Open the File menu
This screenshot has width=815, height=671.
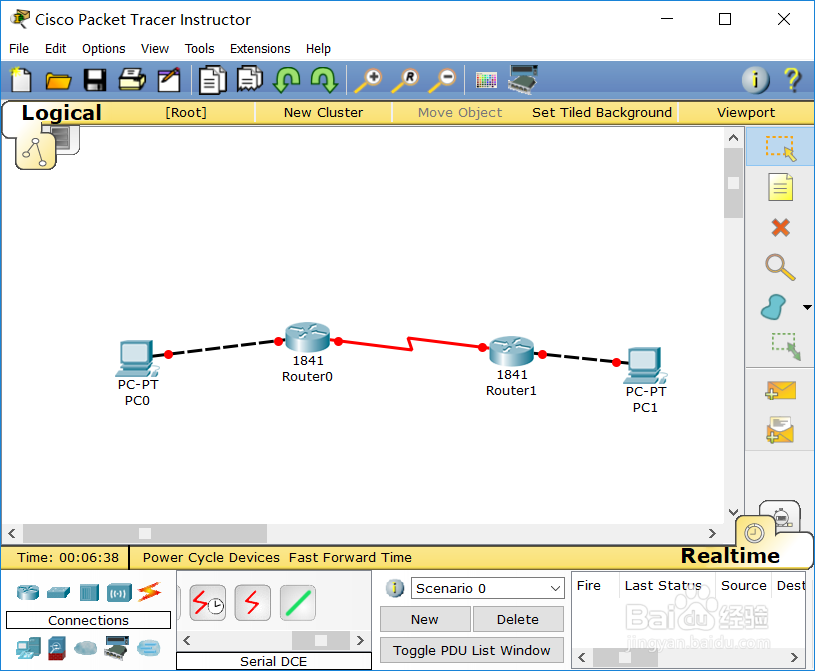click(x=19, y=48)
